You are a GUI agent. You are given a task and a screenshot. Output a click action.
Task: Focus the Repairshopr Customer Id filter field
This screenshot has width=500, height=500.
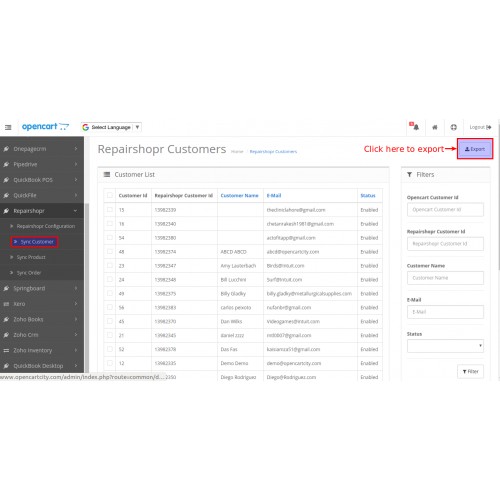(x=445, y=244)
